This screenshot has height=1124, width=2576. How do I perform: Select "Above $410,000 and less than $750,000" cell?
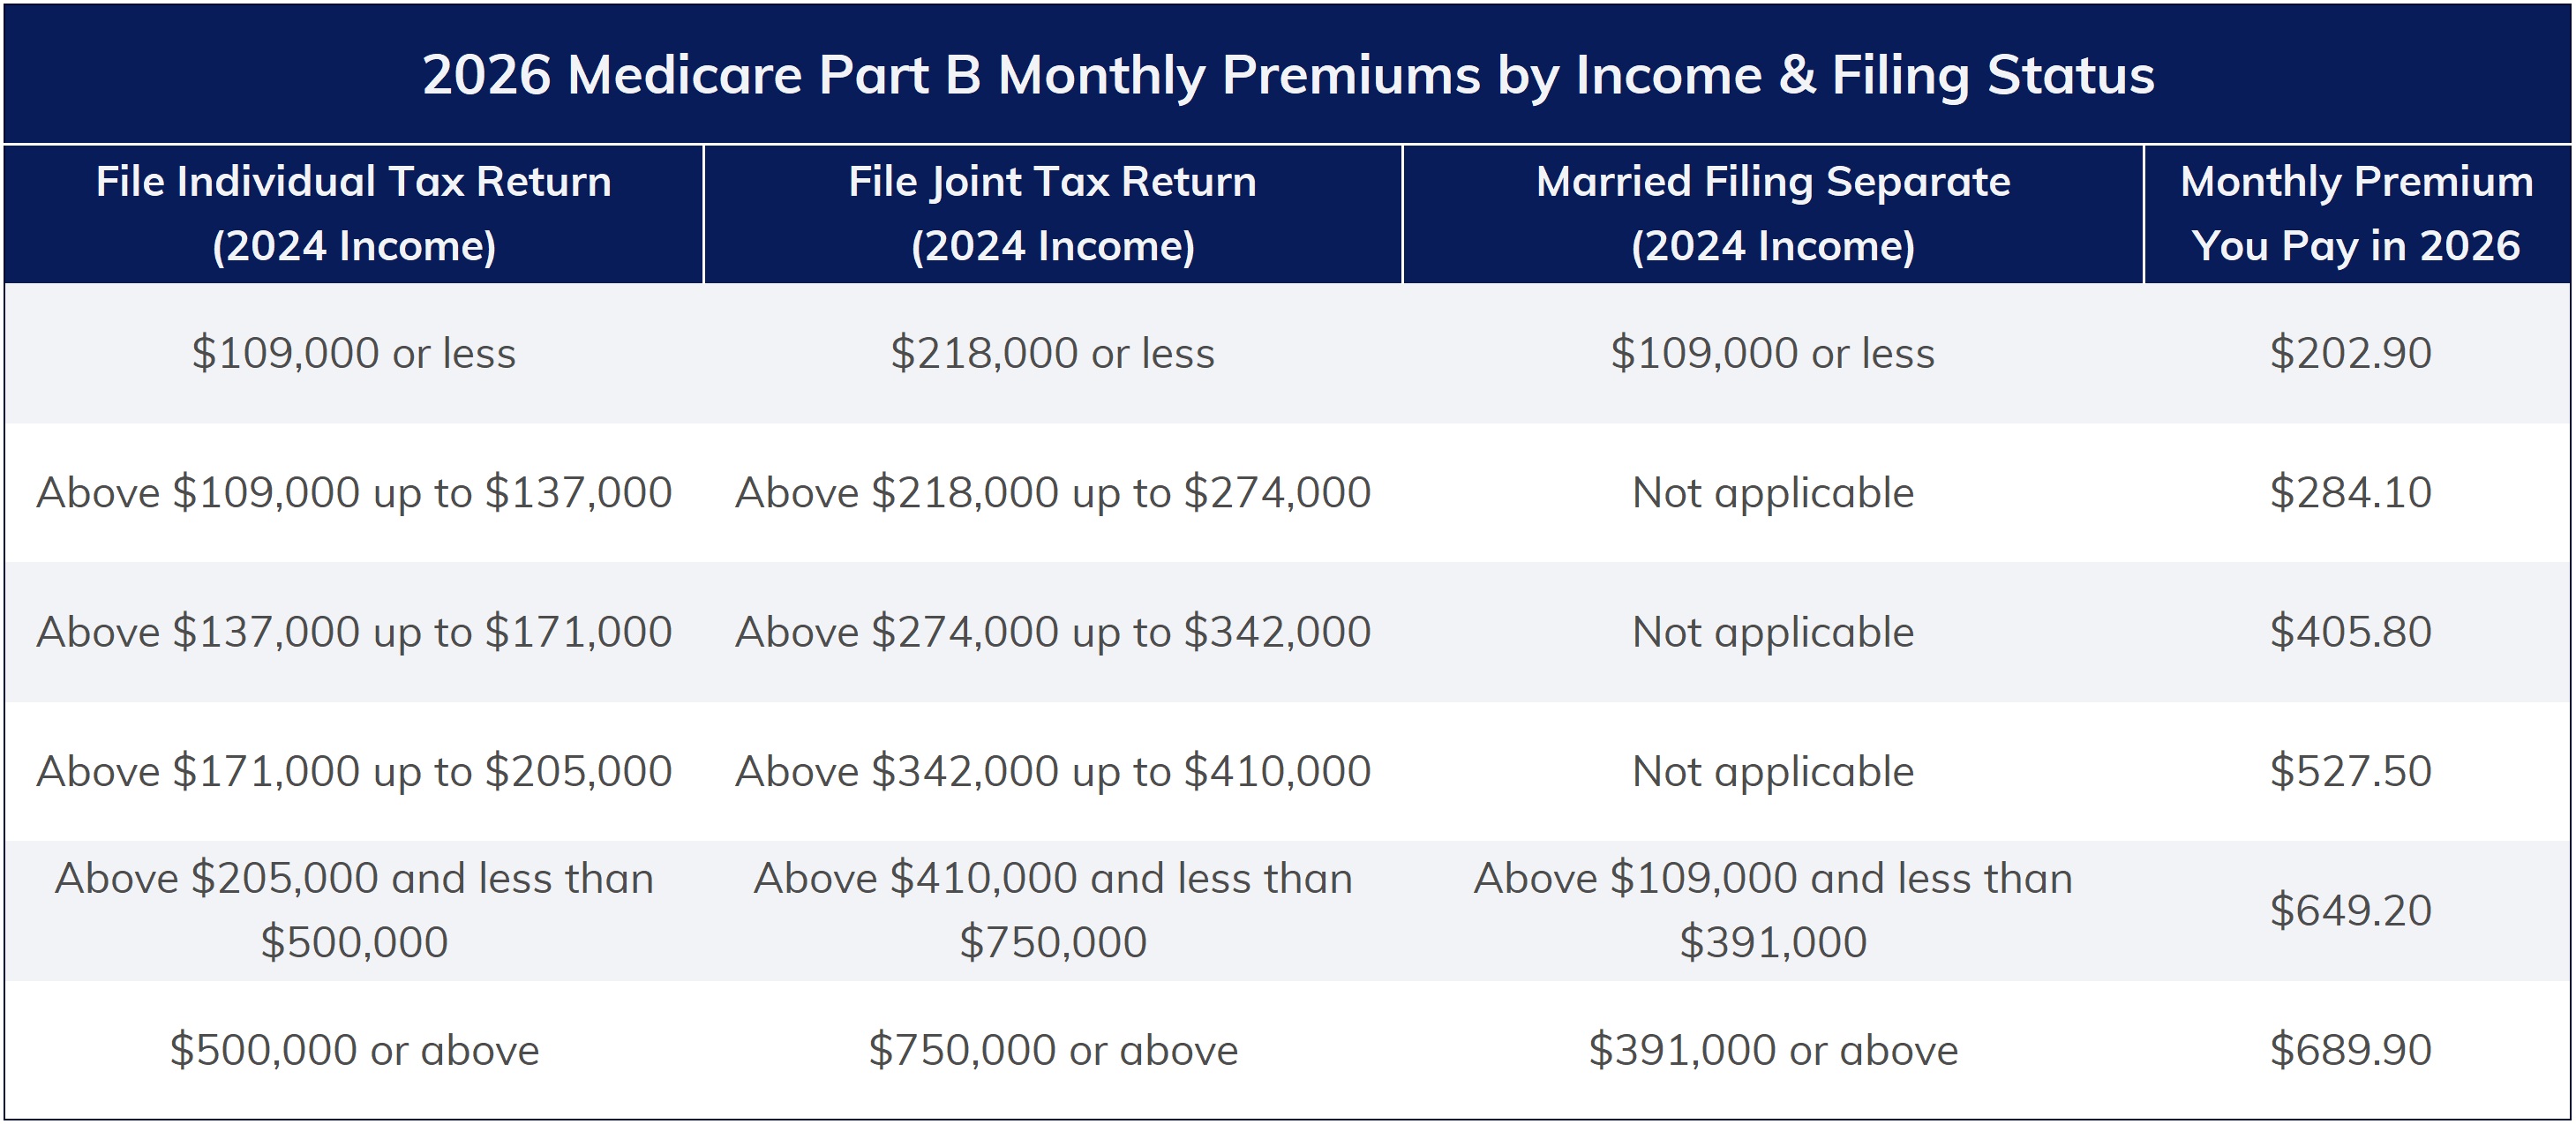1052,910
